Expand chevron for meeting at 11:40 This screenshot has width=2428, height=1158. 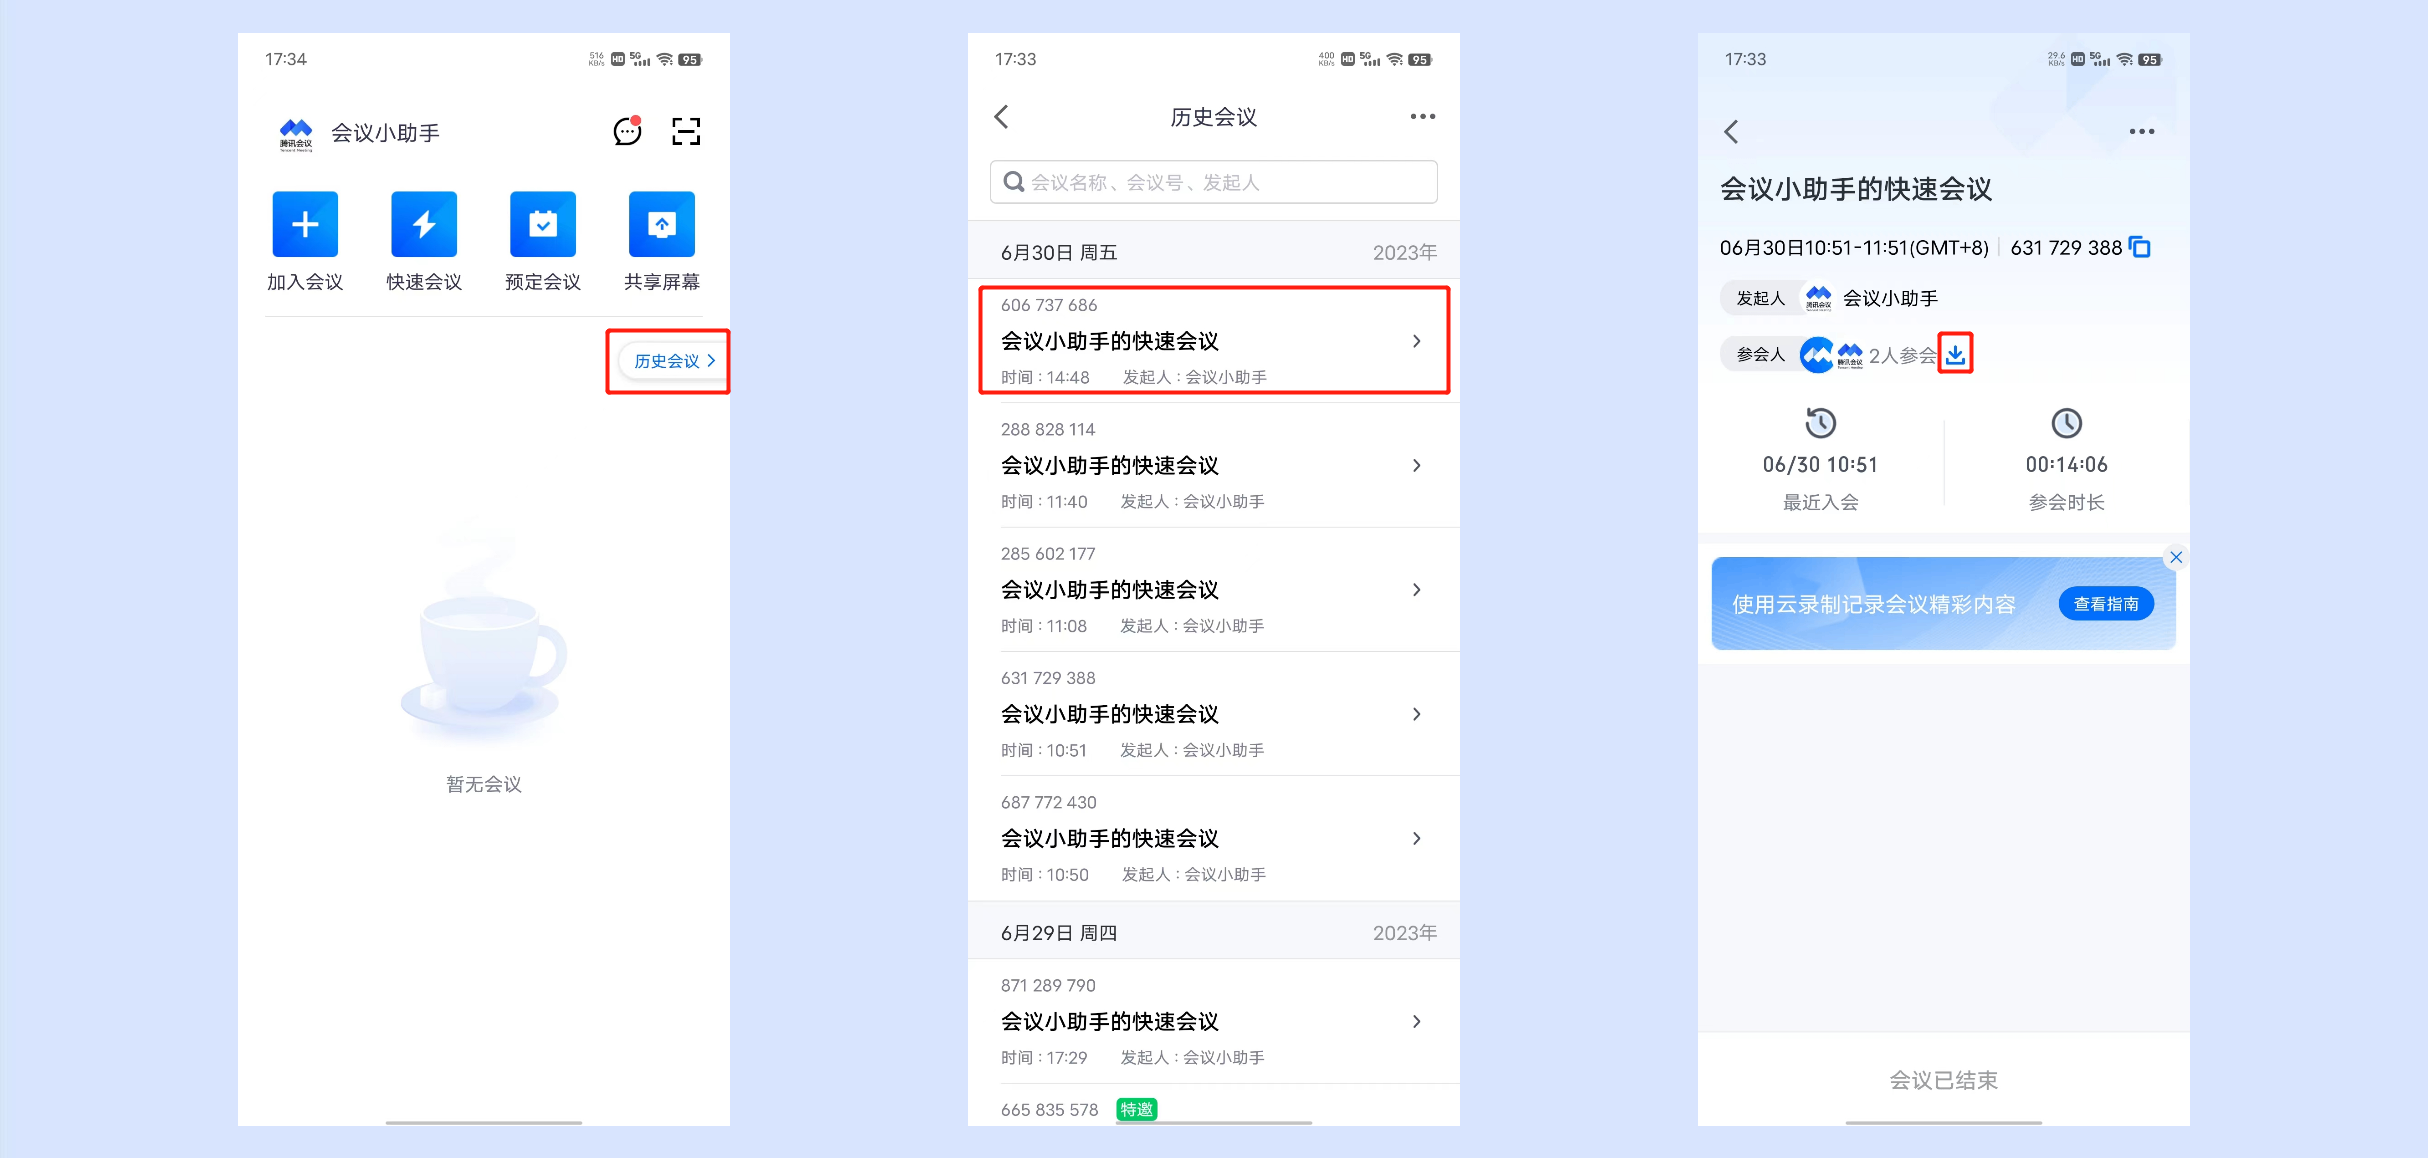(1416, 465)
